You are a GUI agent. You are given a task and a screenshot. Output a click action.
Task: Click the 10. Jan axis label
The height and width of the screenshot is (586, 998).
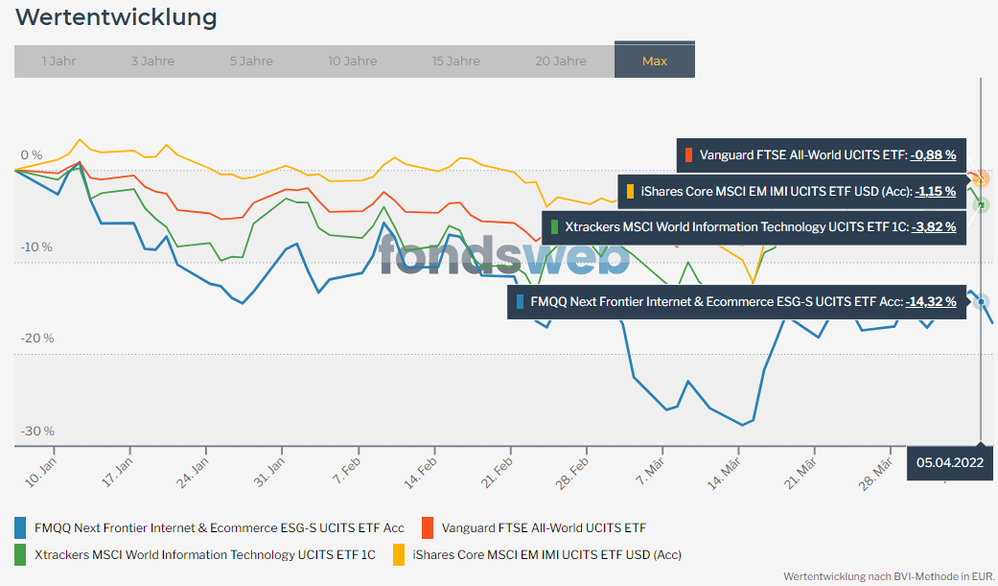(x=40, y=472)
